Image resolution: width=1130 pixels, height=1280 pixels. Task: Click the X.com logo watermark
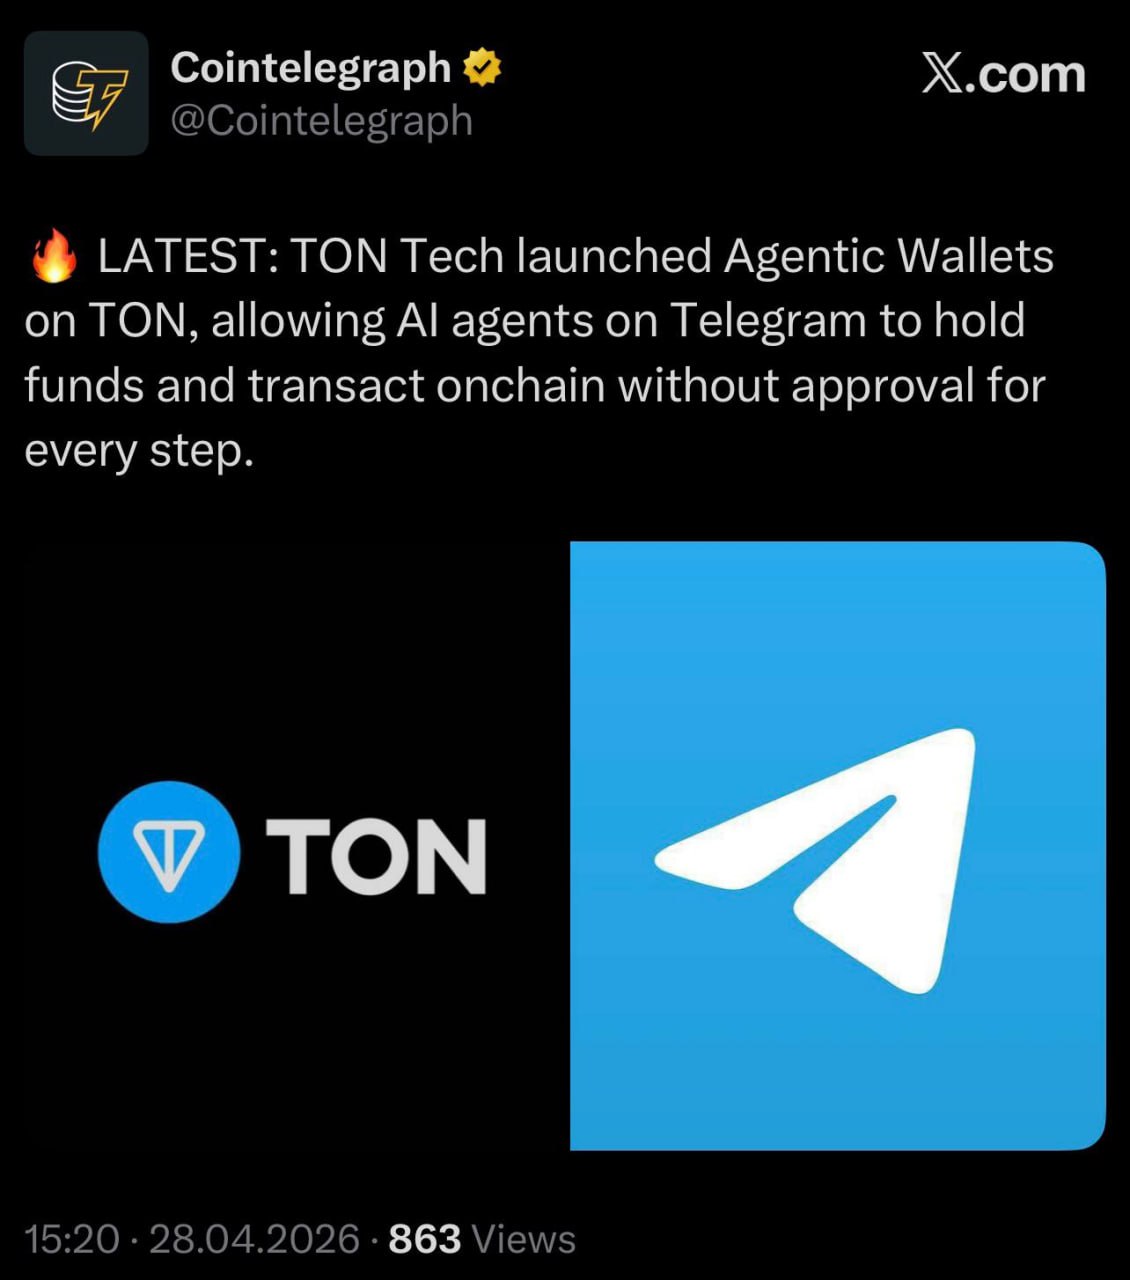1003,73
